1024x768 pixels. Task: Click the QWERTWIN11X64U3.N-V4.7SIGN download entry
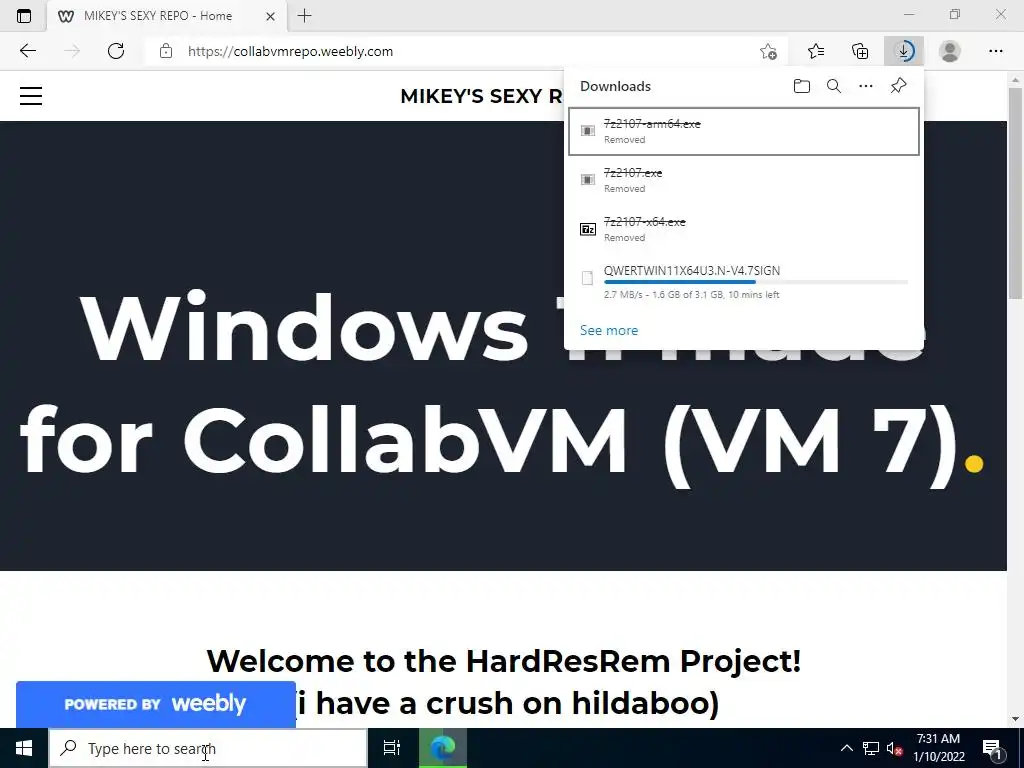[744, 282]
